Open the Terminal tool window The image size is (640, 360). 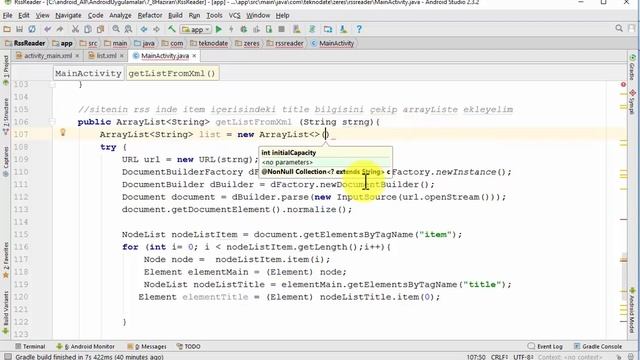30,346
